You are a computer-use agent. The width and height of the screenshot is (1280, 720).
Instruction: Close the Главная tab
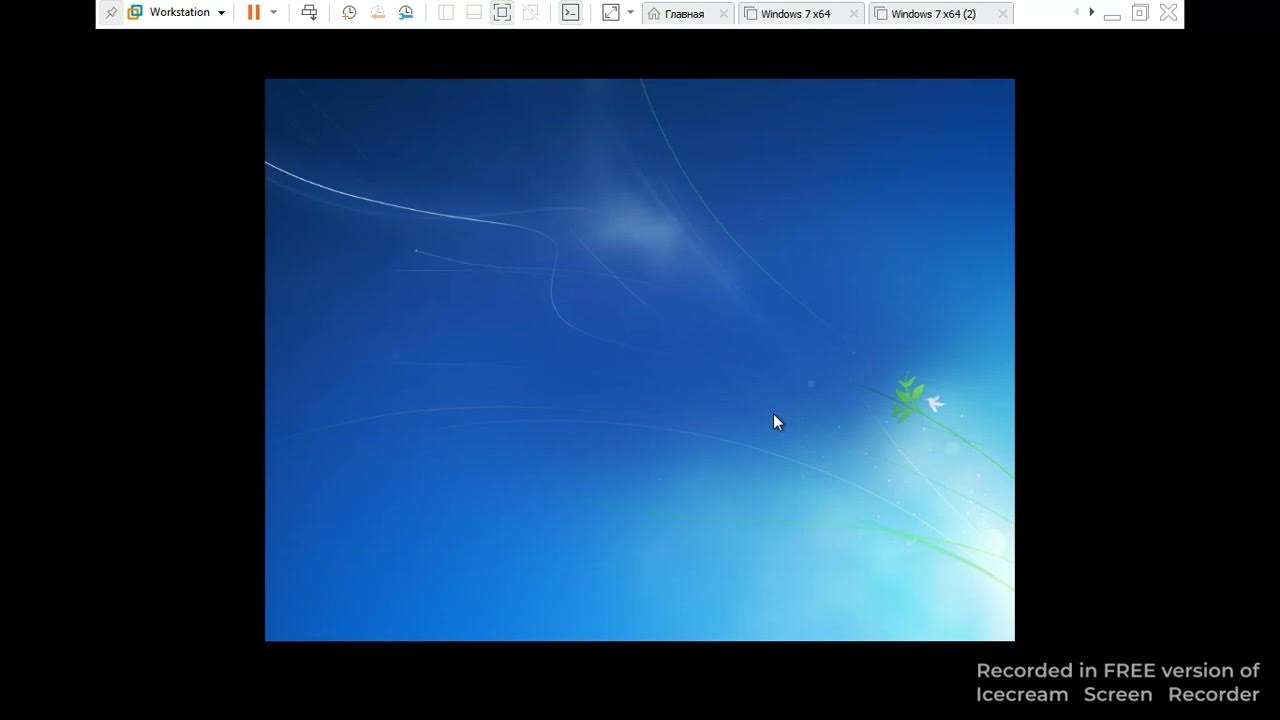(x=724, y=14)
